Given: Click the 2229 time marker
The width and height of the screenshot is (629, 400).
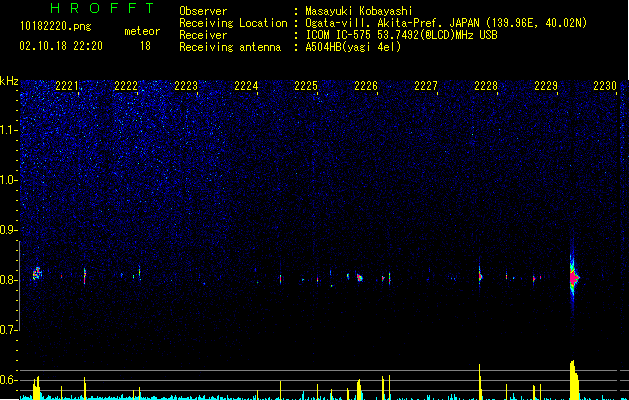Looking at the screenshot, I should (x=546, y=86).
